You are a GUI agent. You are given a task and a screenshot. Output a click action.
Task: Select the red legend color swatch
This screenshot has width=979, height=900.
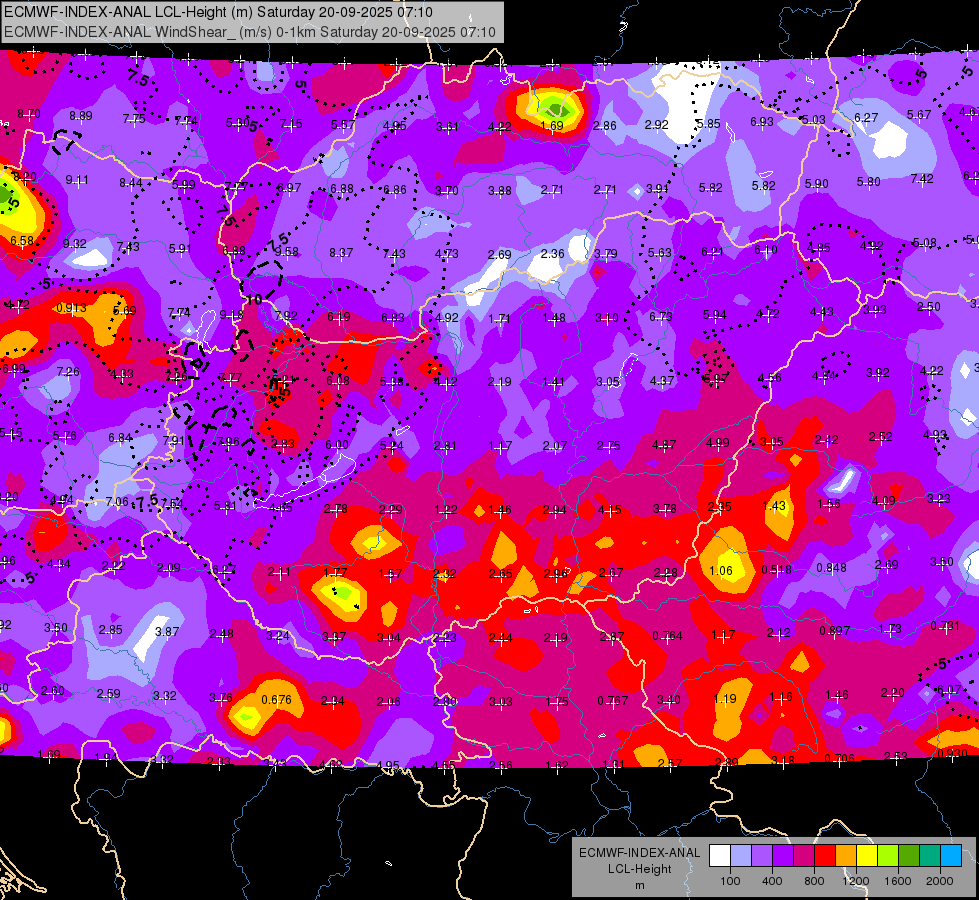click(825, 856)
